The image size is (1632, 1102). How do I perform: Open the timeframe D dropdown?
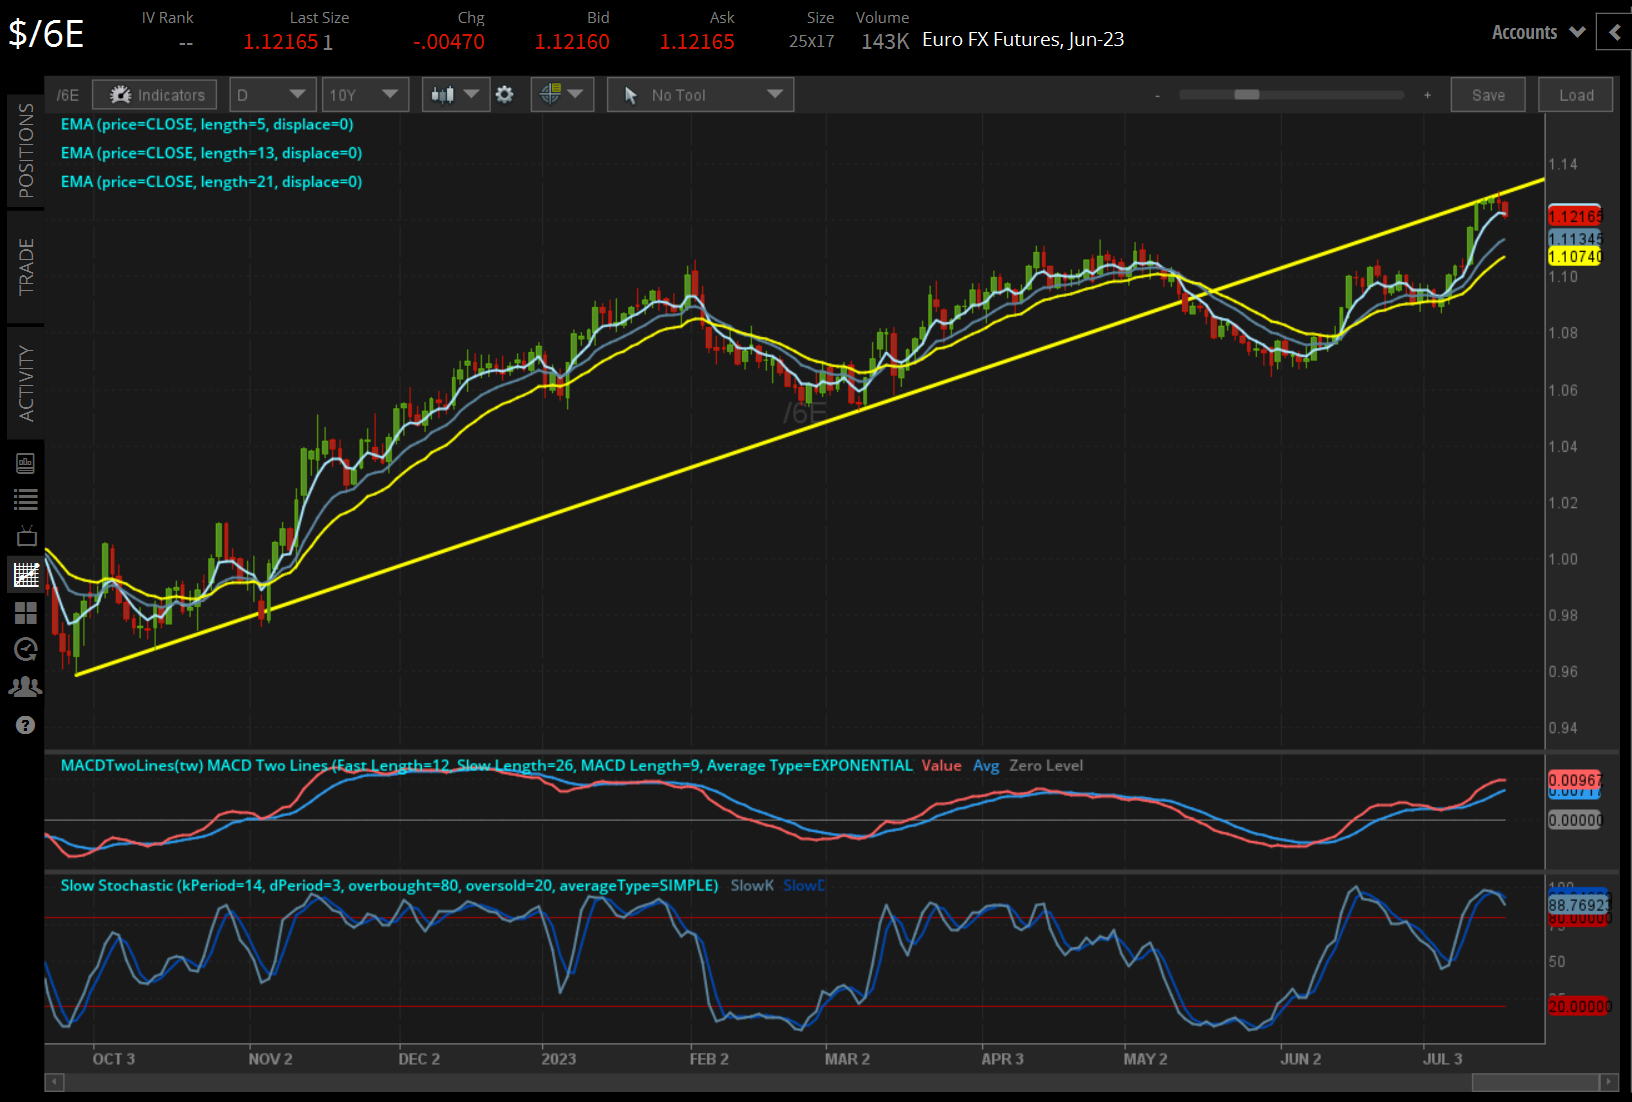point(272,94)
